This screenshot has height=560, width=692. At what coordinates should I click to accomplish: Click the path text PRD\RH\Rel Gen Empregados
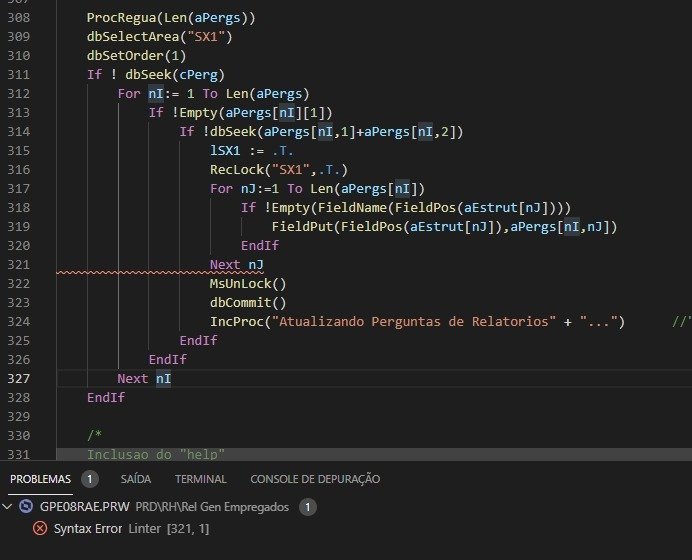212,507
